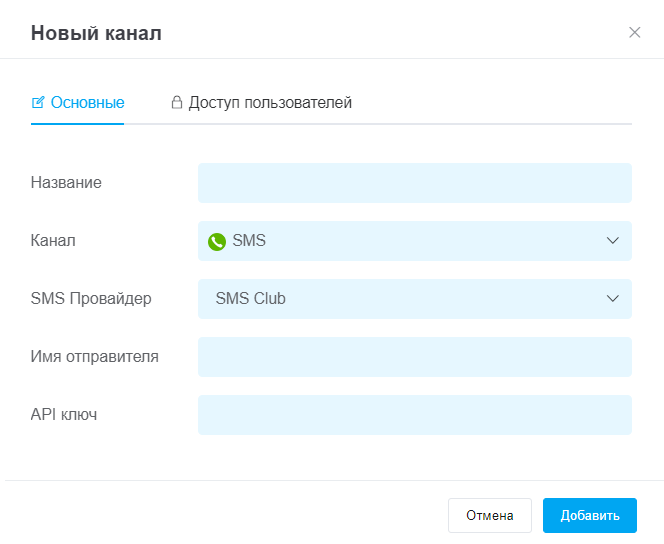Image resolution: width=664 pixels, height=544 pixels.
Task: Click the SMS Провайдер field label
Action: tap(91, 298)
